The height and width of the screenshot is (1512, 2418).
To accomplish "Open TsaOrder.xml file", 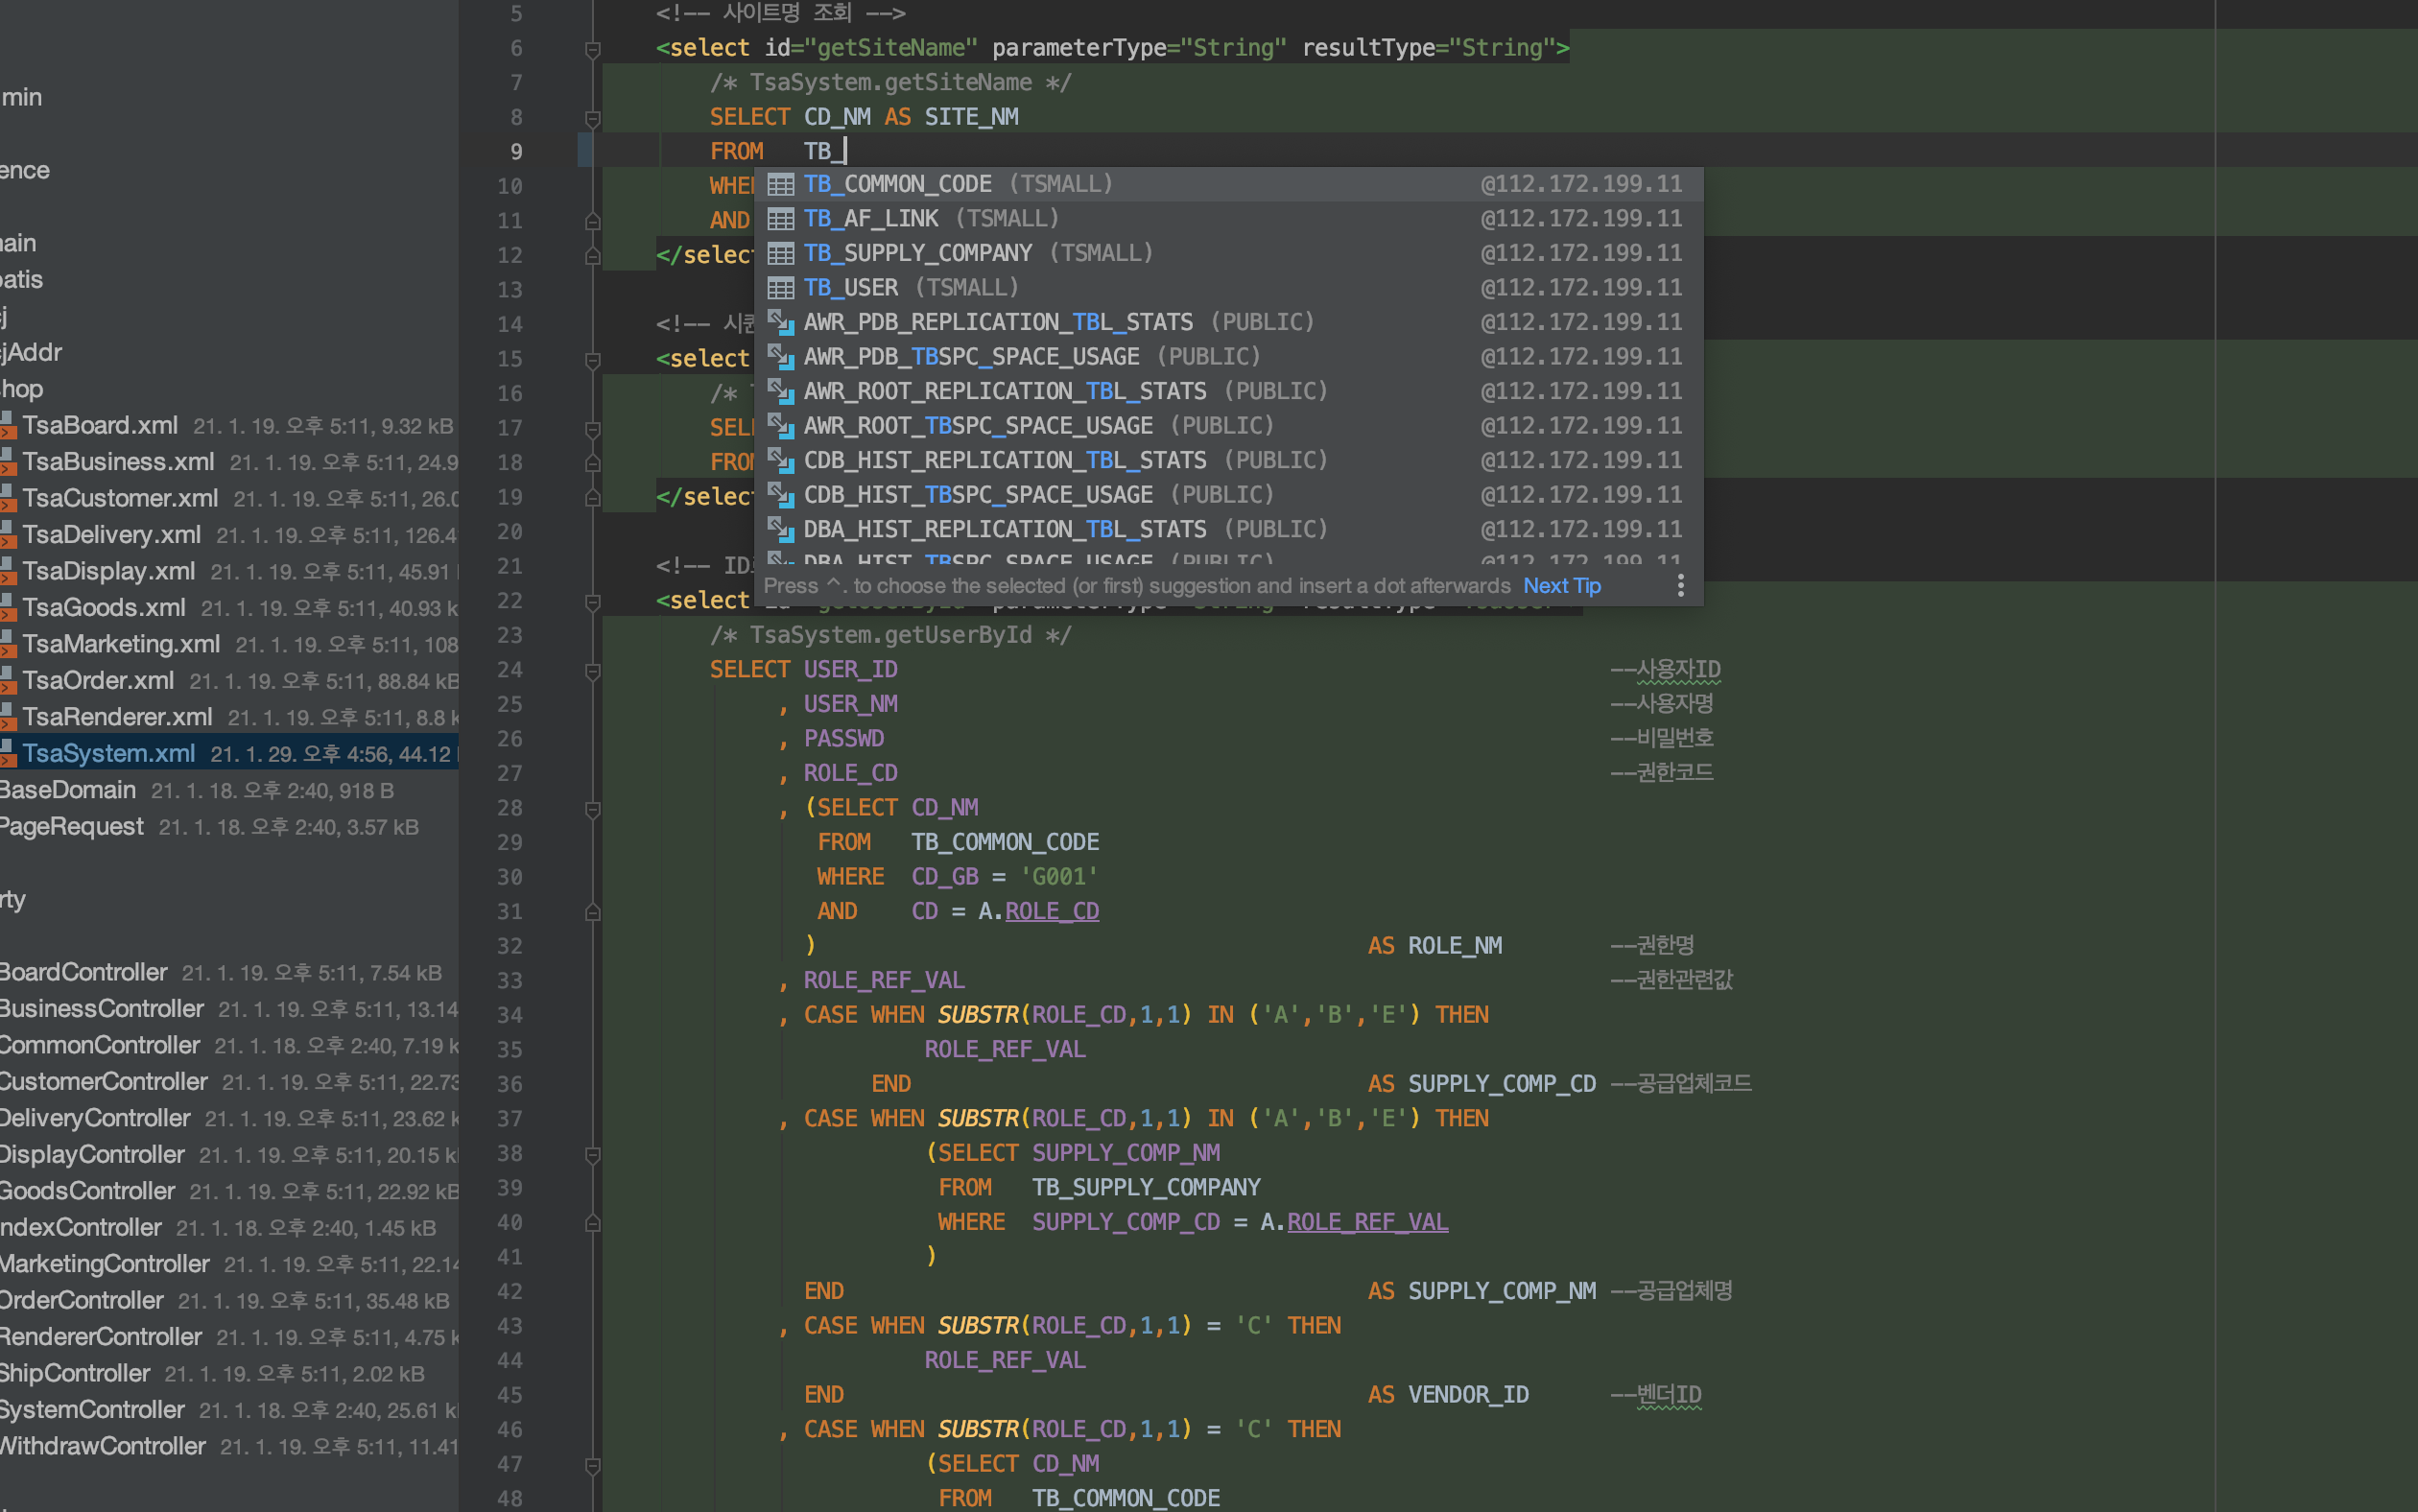I will pos(229,681).
